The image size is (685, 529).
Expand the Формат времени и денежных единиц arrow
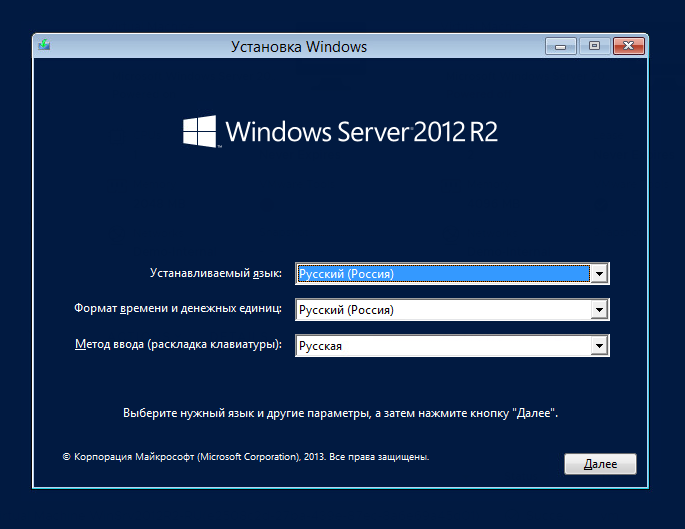point(599,310)
